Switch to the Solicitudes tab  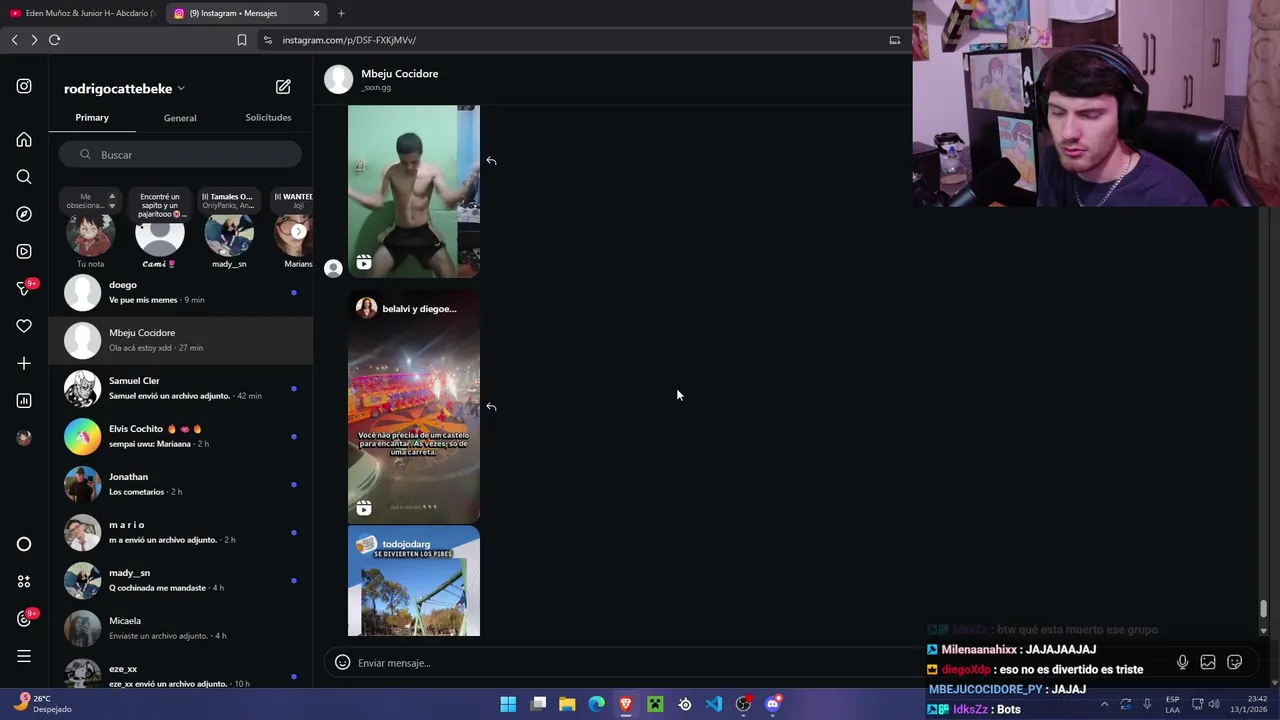pos(268,118)
